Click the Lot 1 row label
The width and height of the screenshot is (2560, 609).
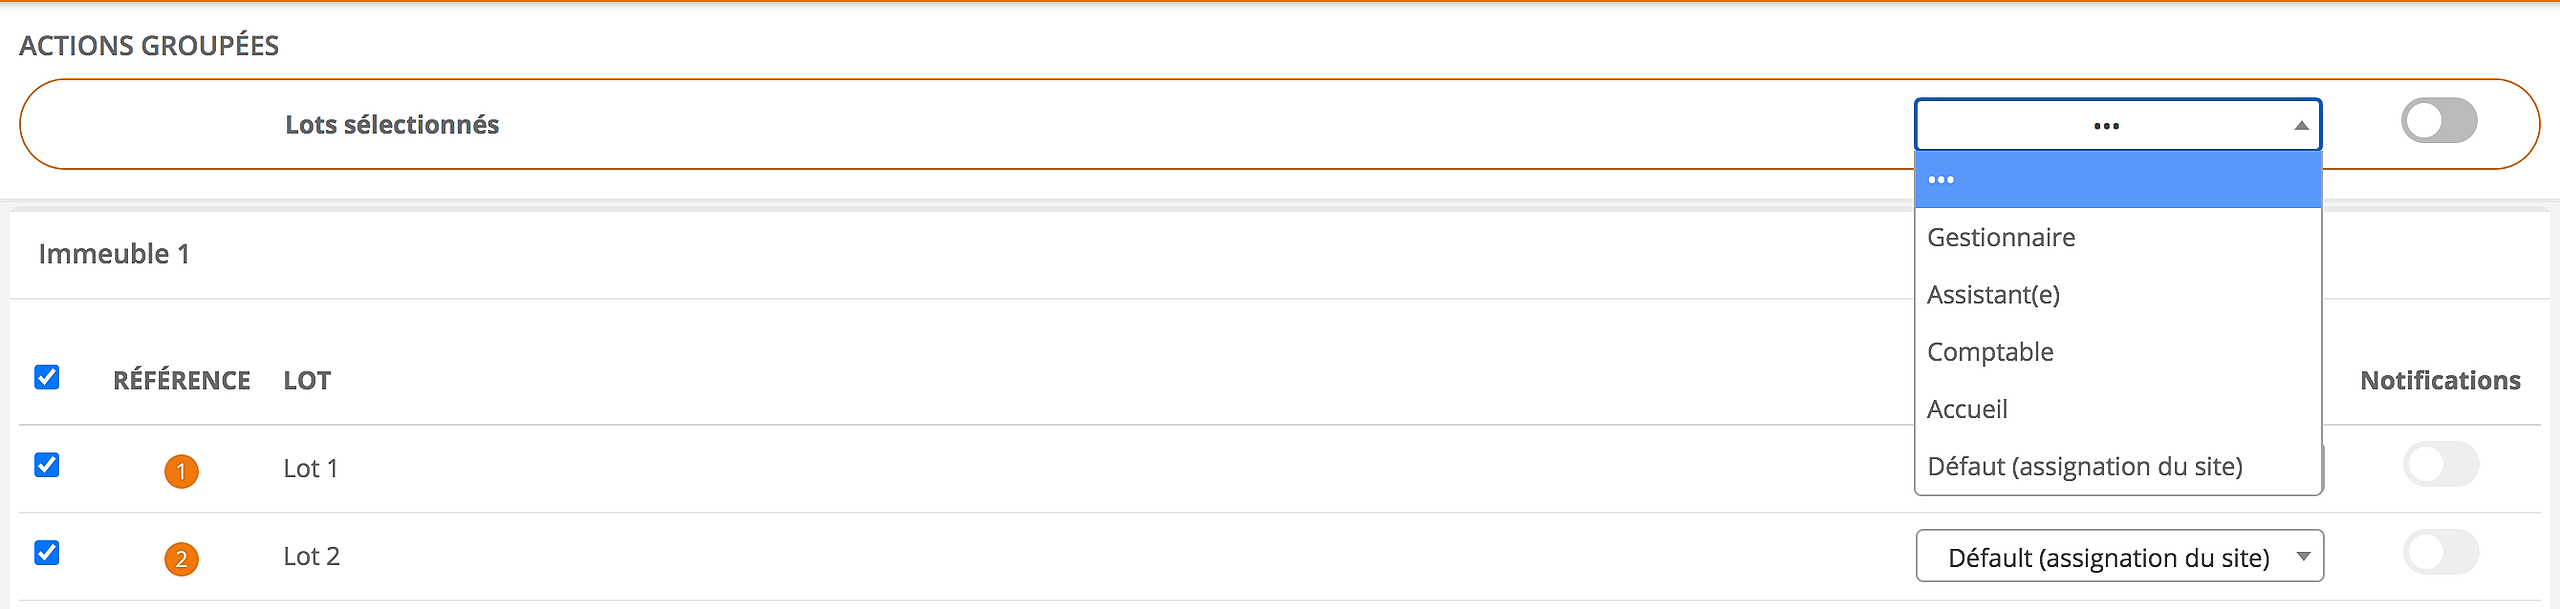[x=311, y=468]
